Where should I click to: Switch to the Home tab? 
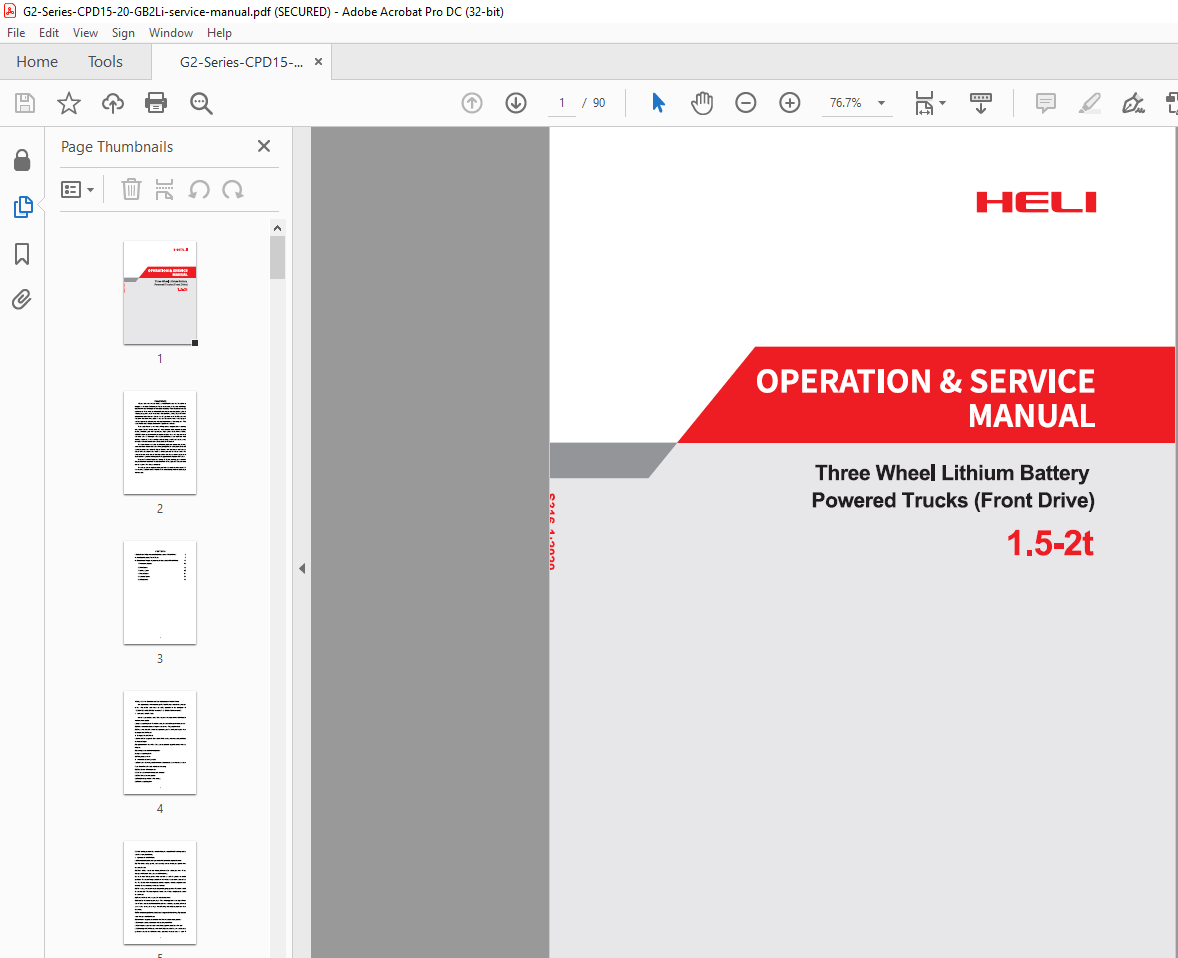[x=37, y=62]
